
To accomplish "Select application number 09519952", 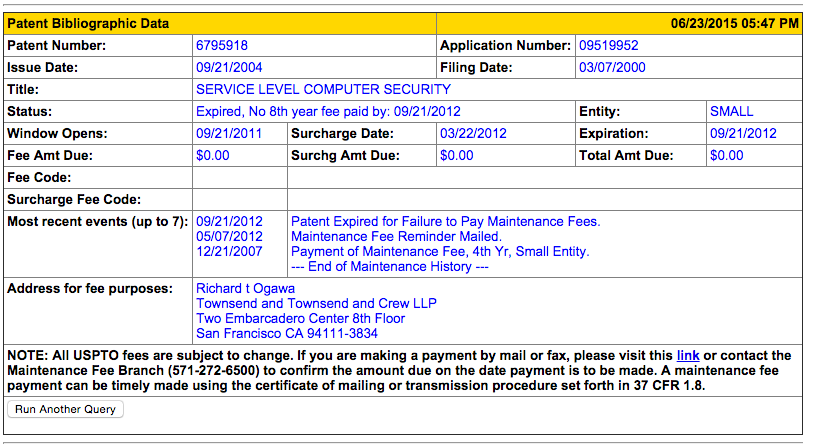I will click(608, 45).
